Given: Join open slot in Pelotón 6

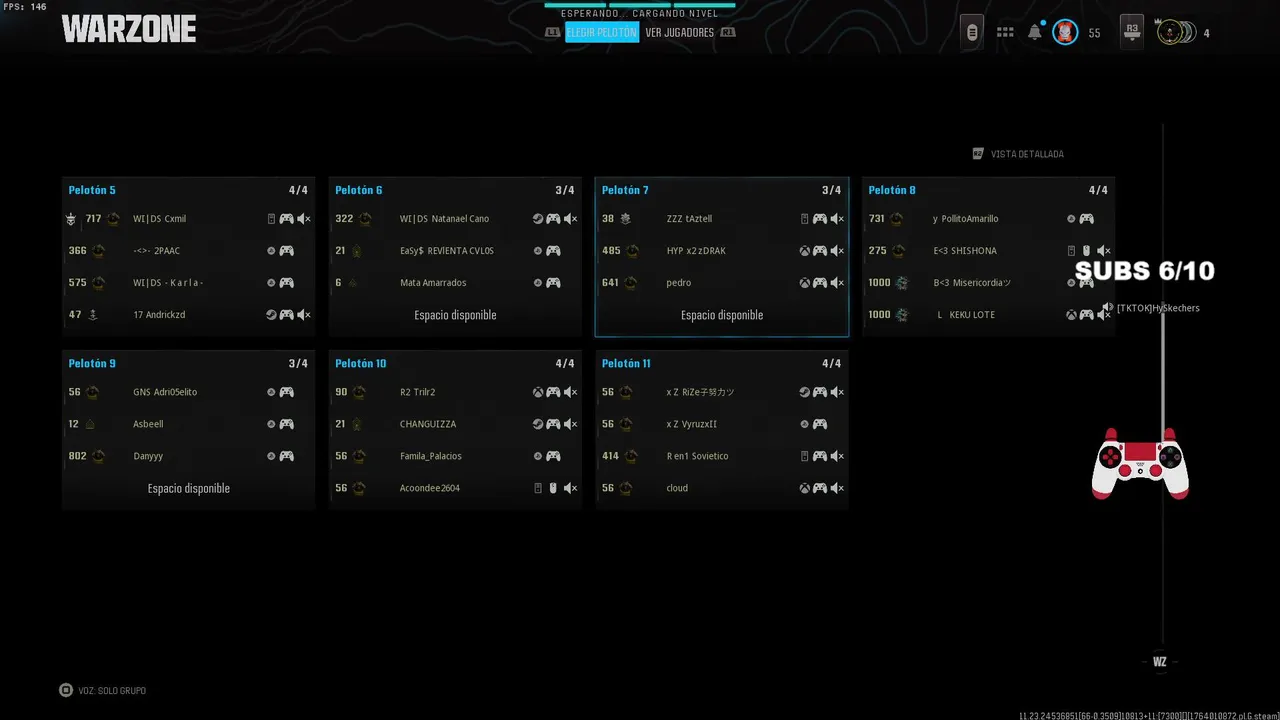Looking at the screenshot, I should click(455, 315).
